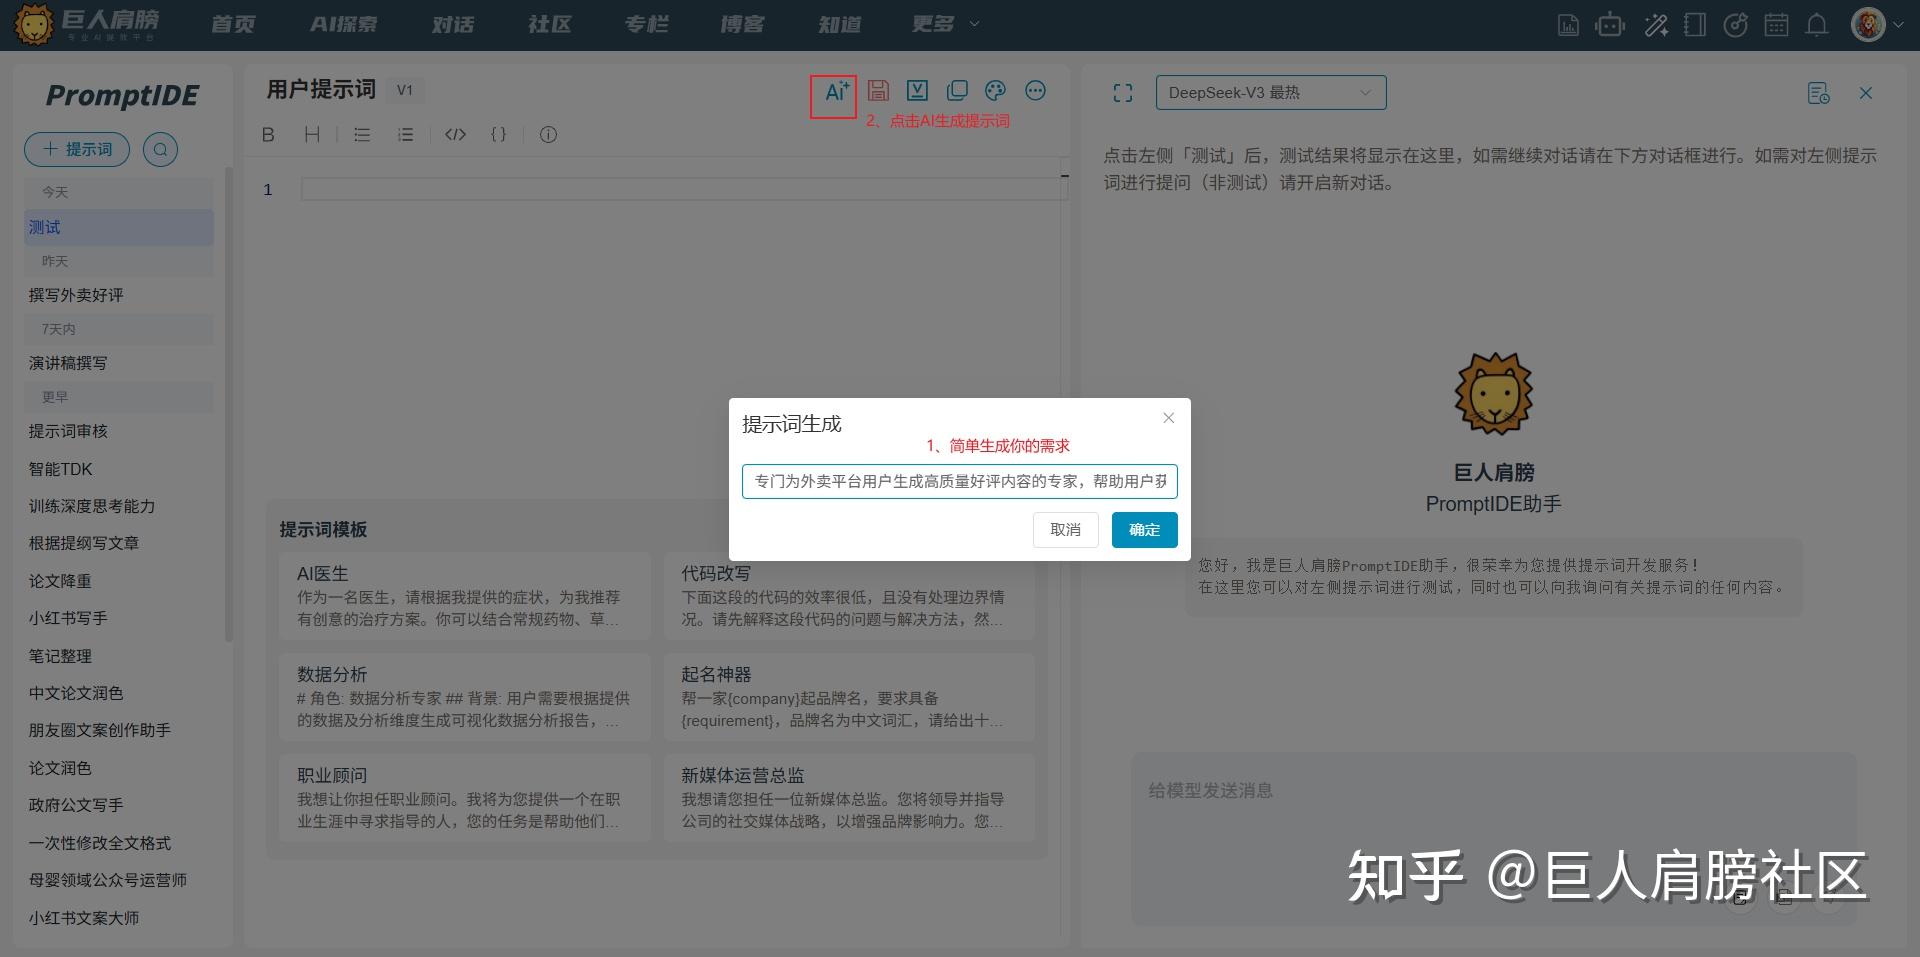Click the AI generate prompt icon

[834, 91]
